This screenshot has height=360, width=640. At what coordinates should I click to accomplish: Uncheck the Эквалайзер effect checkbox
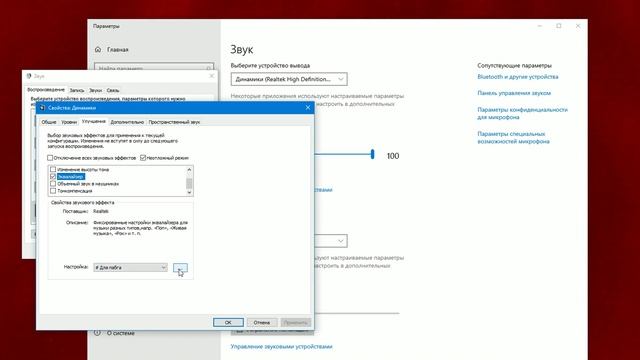53,176
